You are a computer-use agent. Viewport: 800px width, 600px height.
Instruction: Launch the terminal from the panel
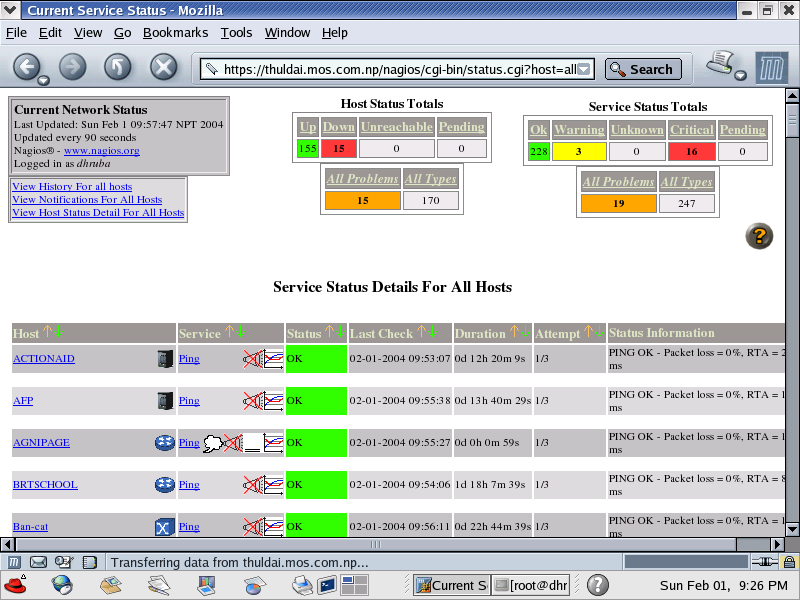tap(327, 585)
